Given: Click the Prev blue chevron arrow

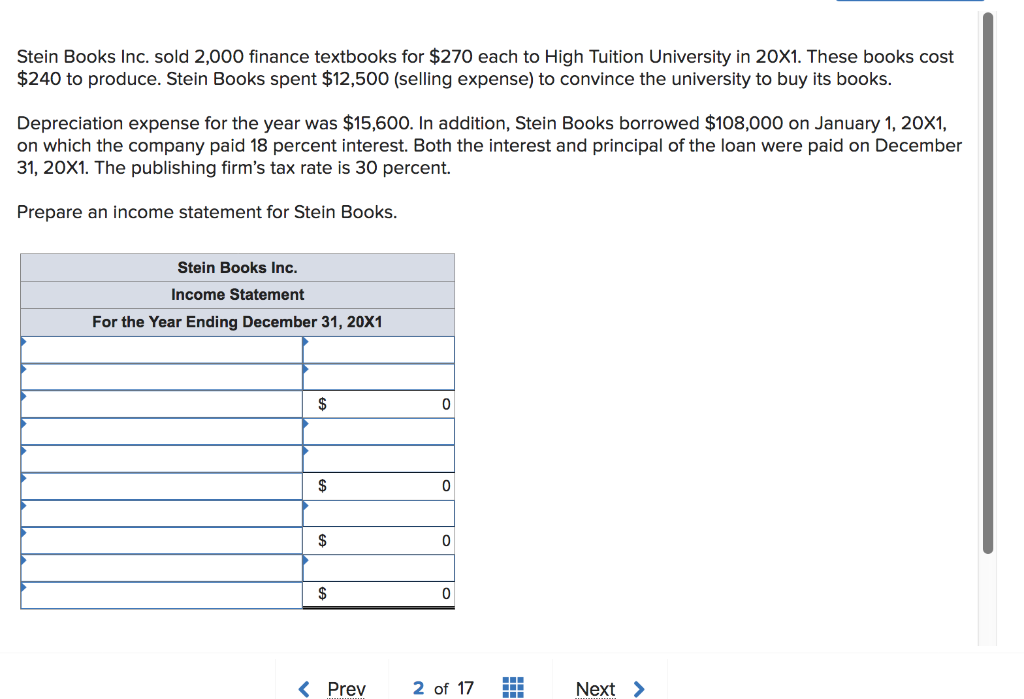Looking at the screenshot, I should (304, 688).
